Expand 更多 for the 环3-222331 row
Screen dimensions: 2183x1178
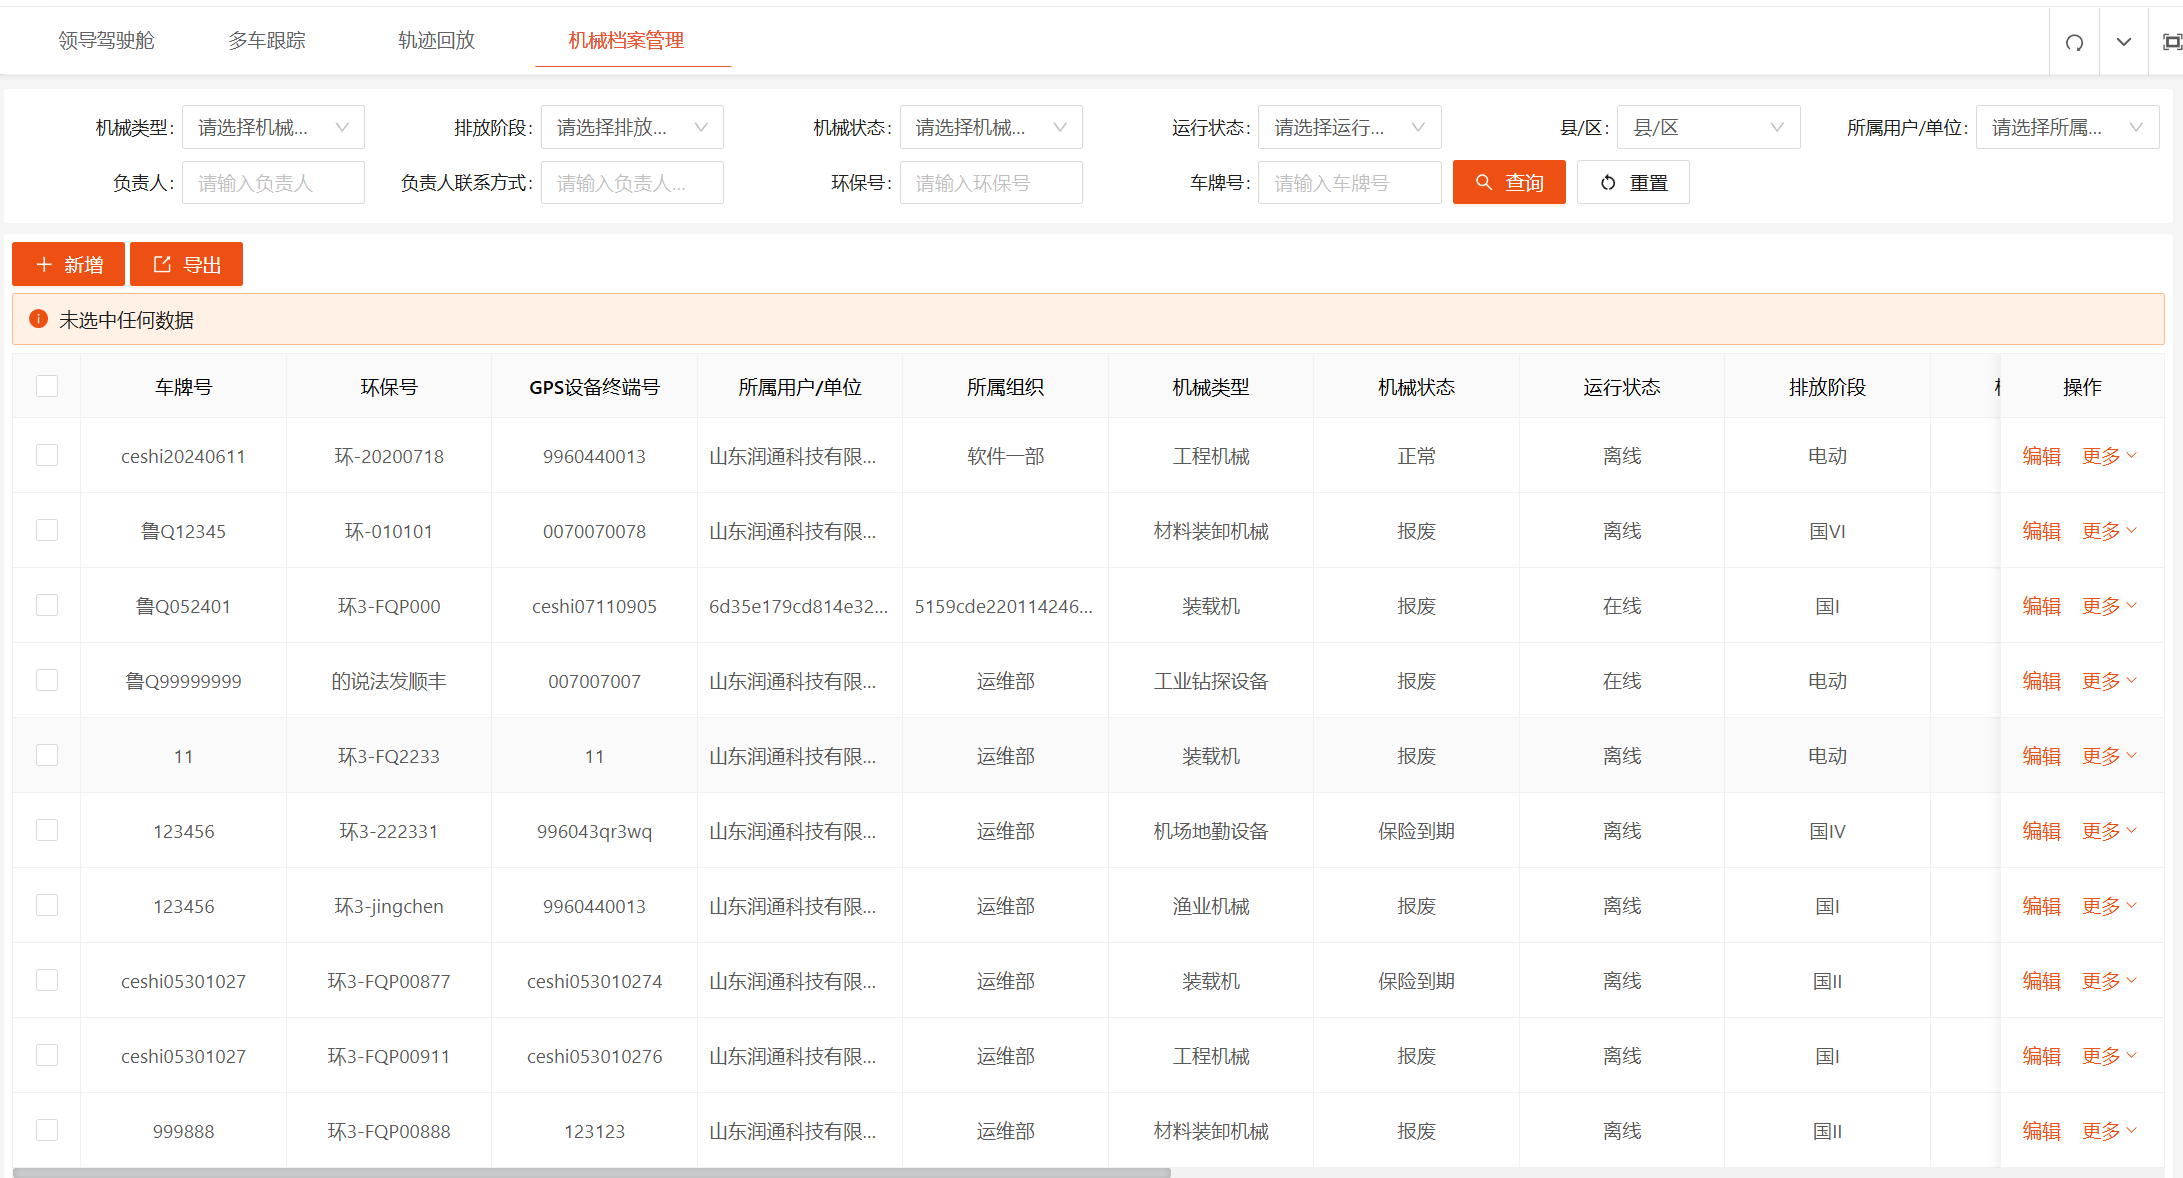[2109, 831]
